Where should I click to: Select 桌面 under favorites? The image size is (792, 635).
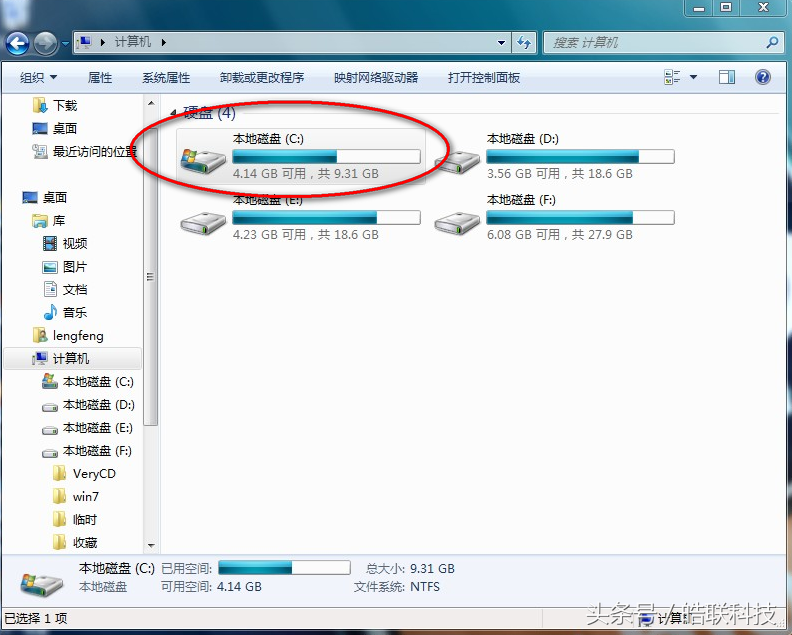click(x=55, y=129)
